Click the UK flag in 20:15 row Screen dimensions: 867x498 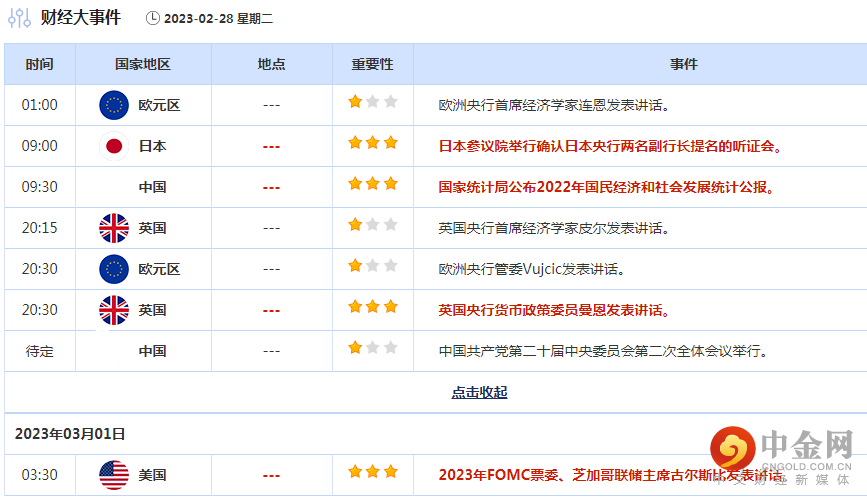(x=114, y=228)
